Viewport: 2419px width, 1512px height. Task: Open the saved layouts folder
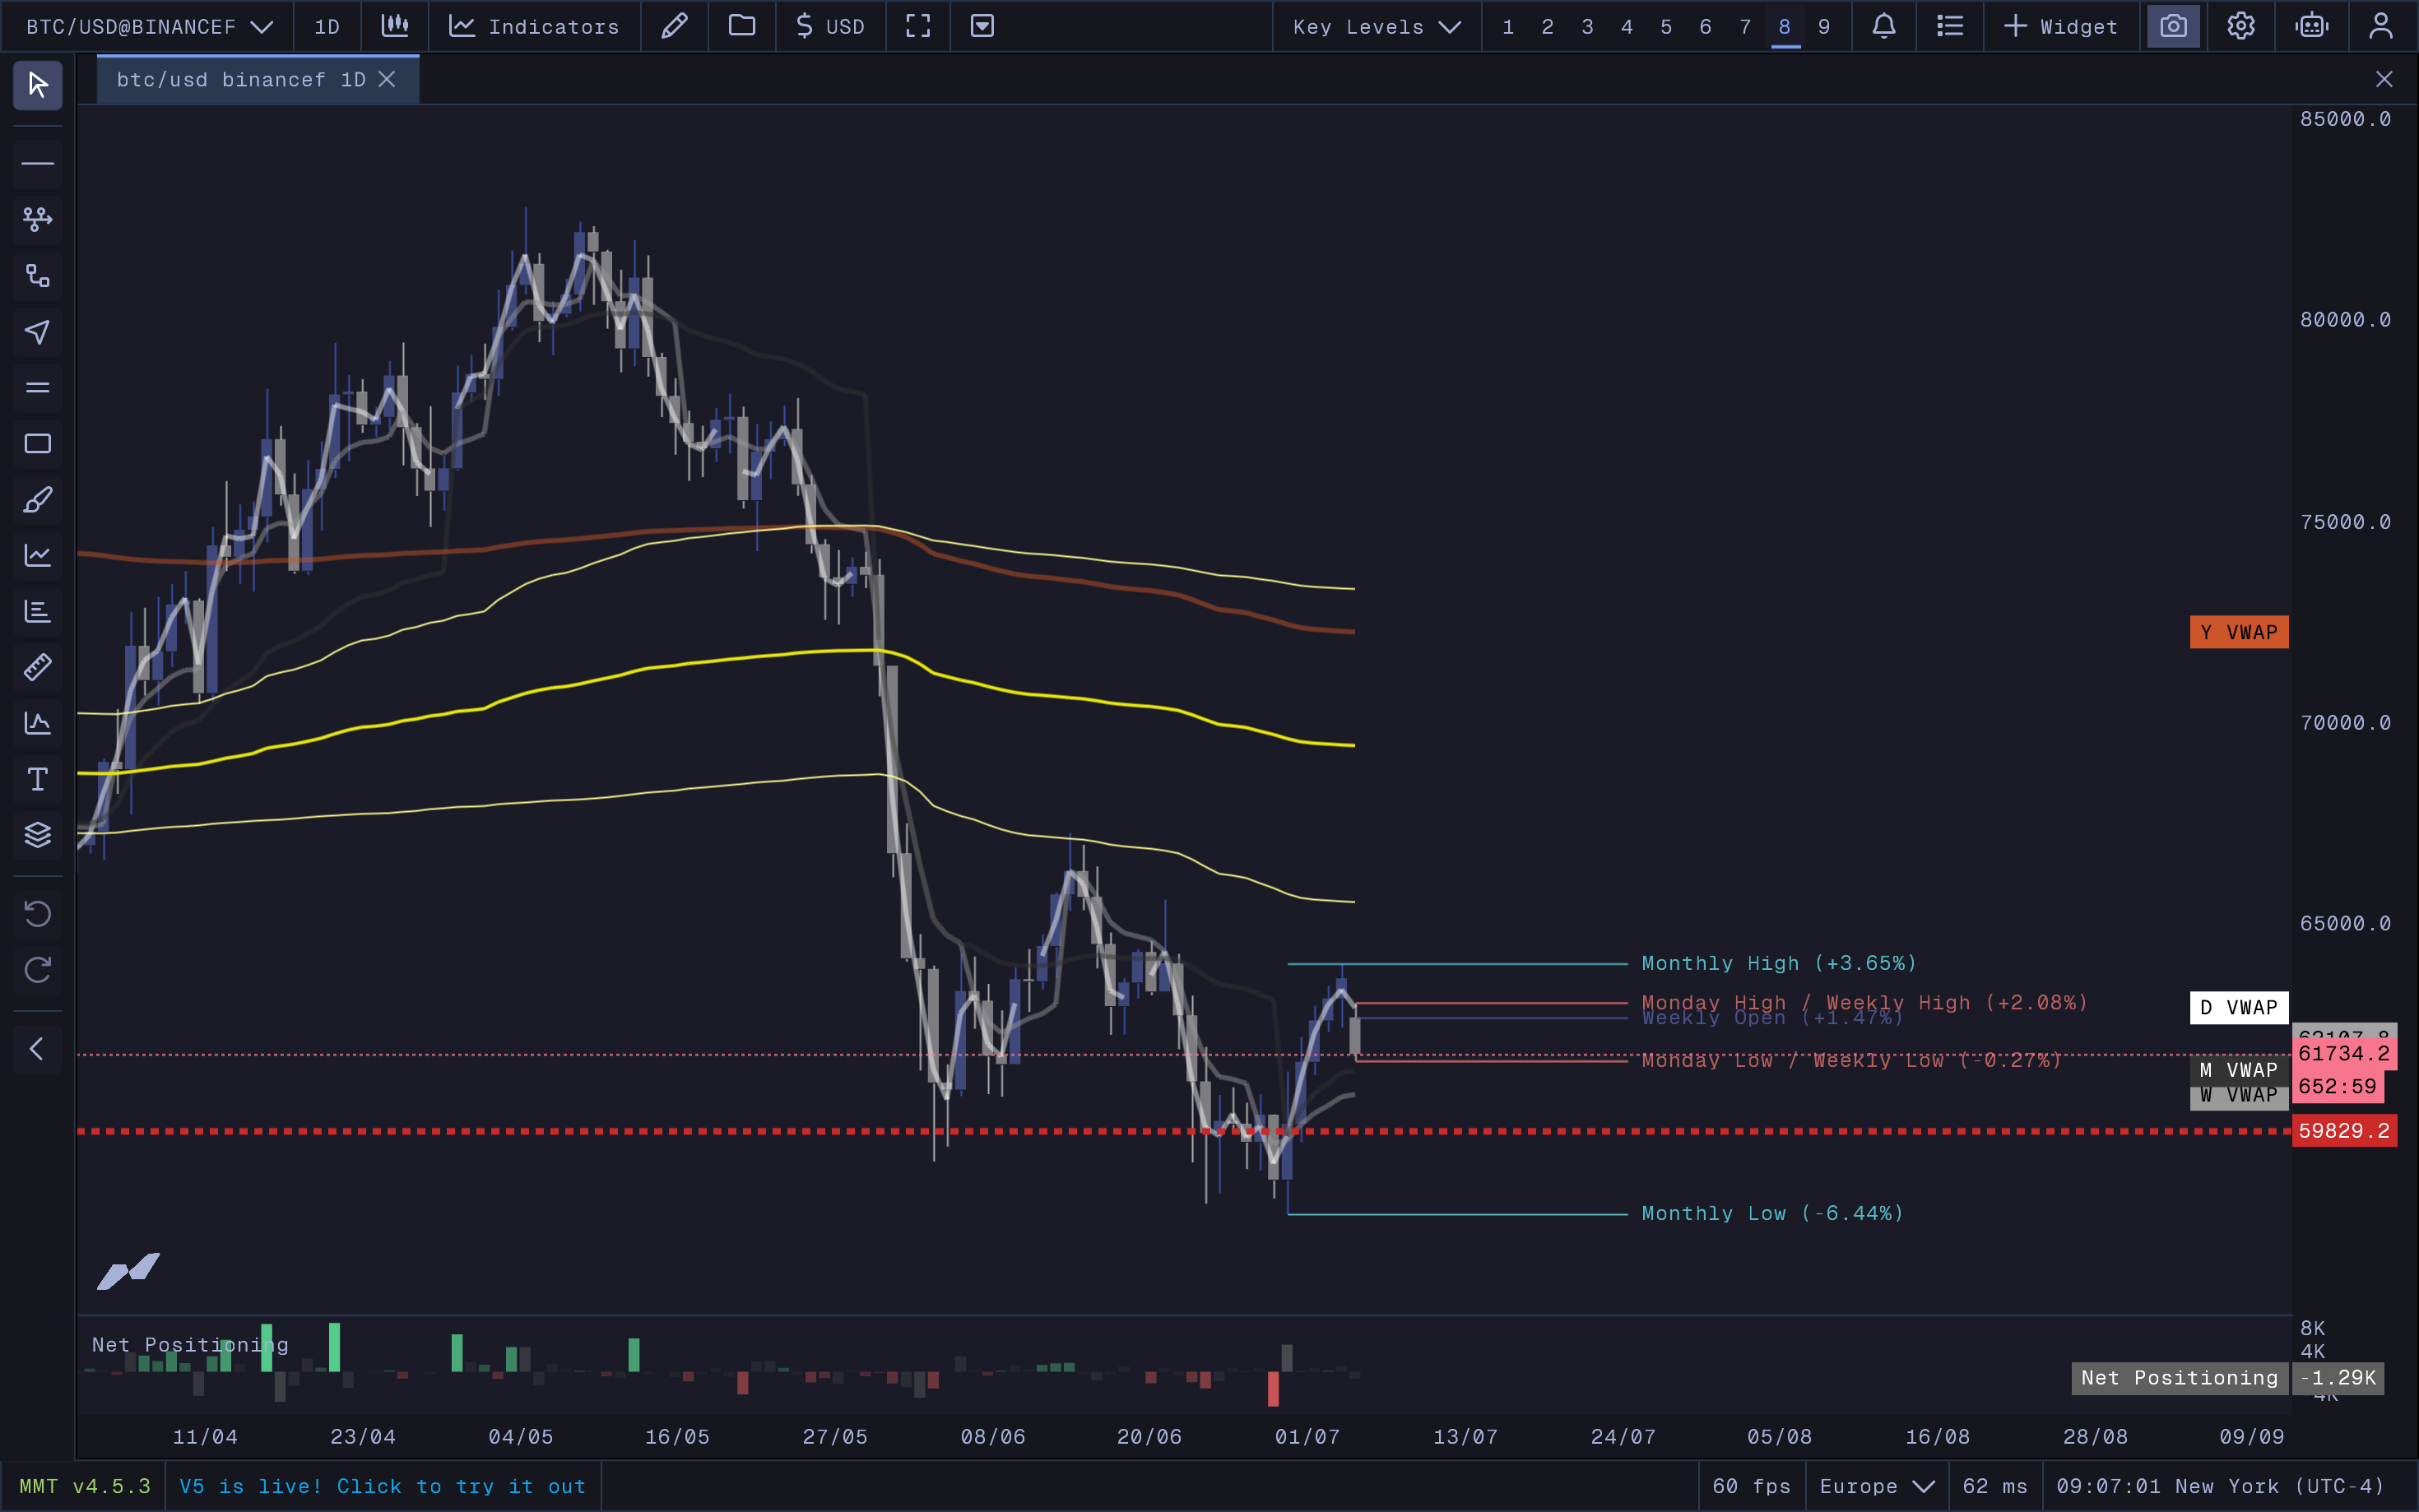[x=742, y=26]
